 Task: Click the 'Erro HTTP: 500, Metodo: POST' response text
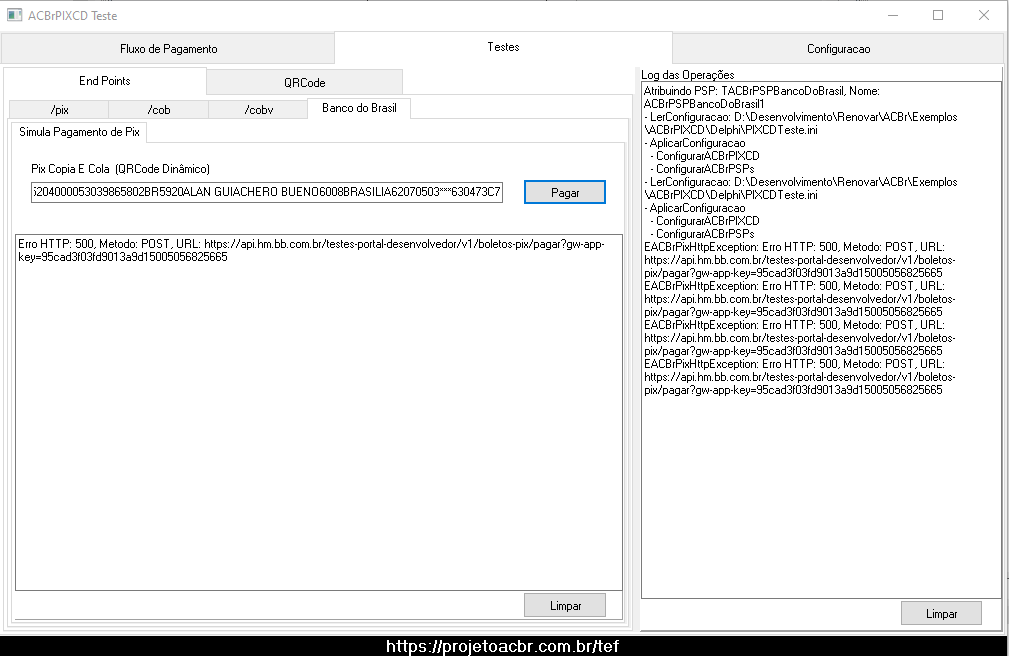pyautogui.click(x=311, y=250)
